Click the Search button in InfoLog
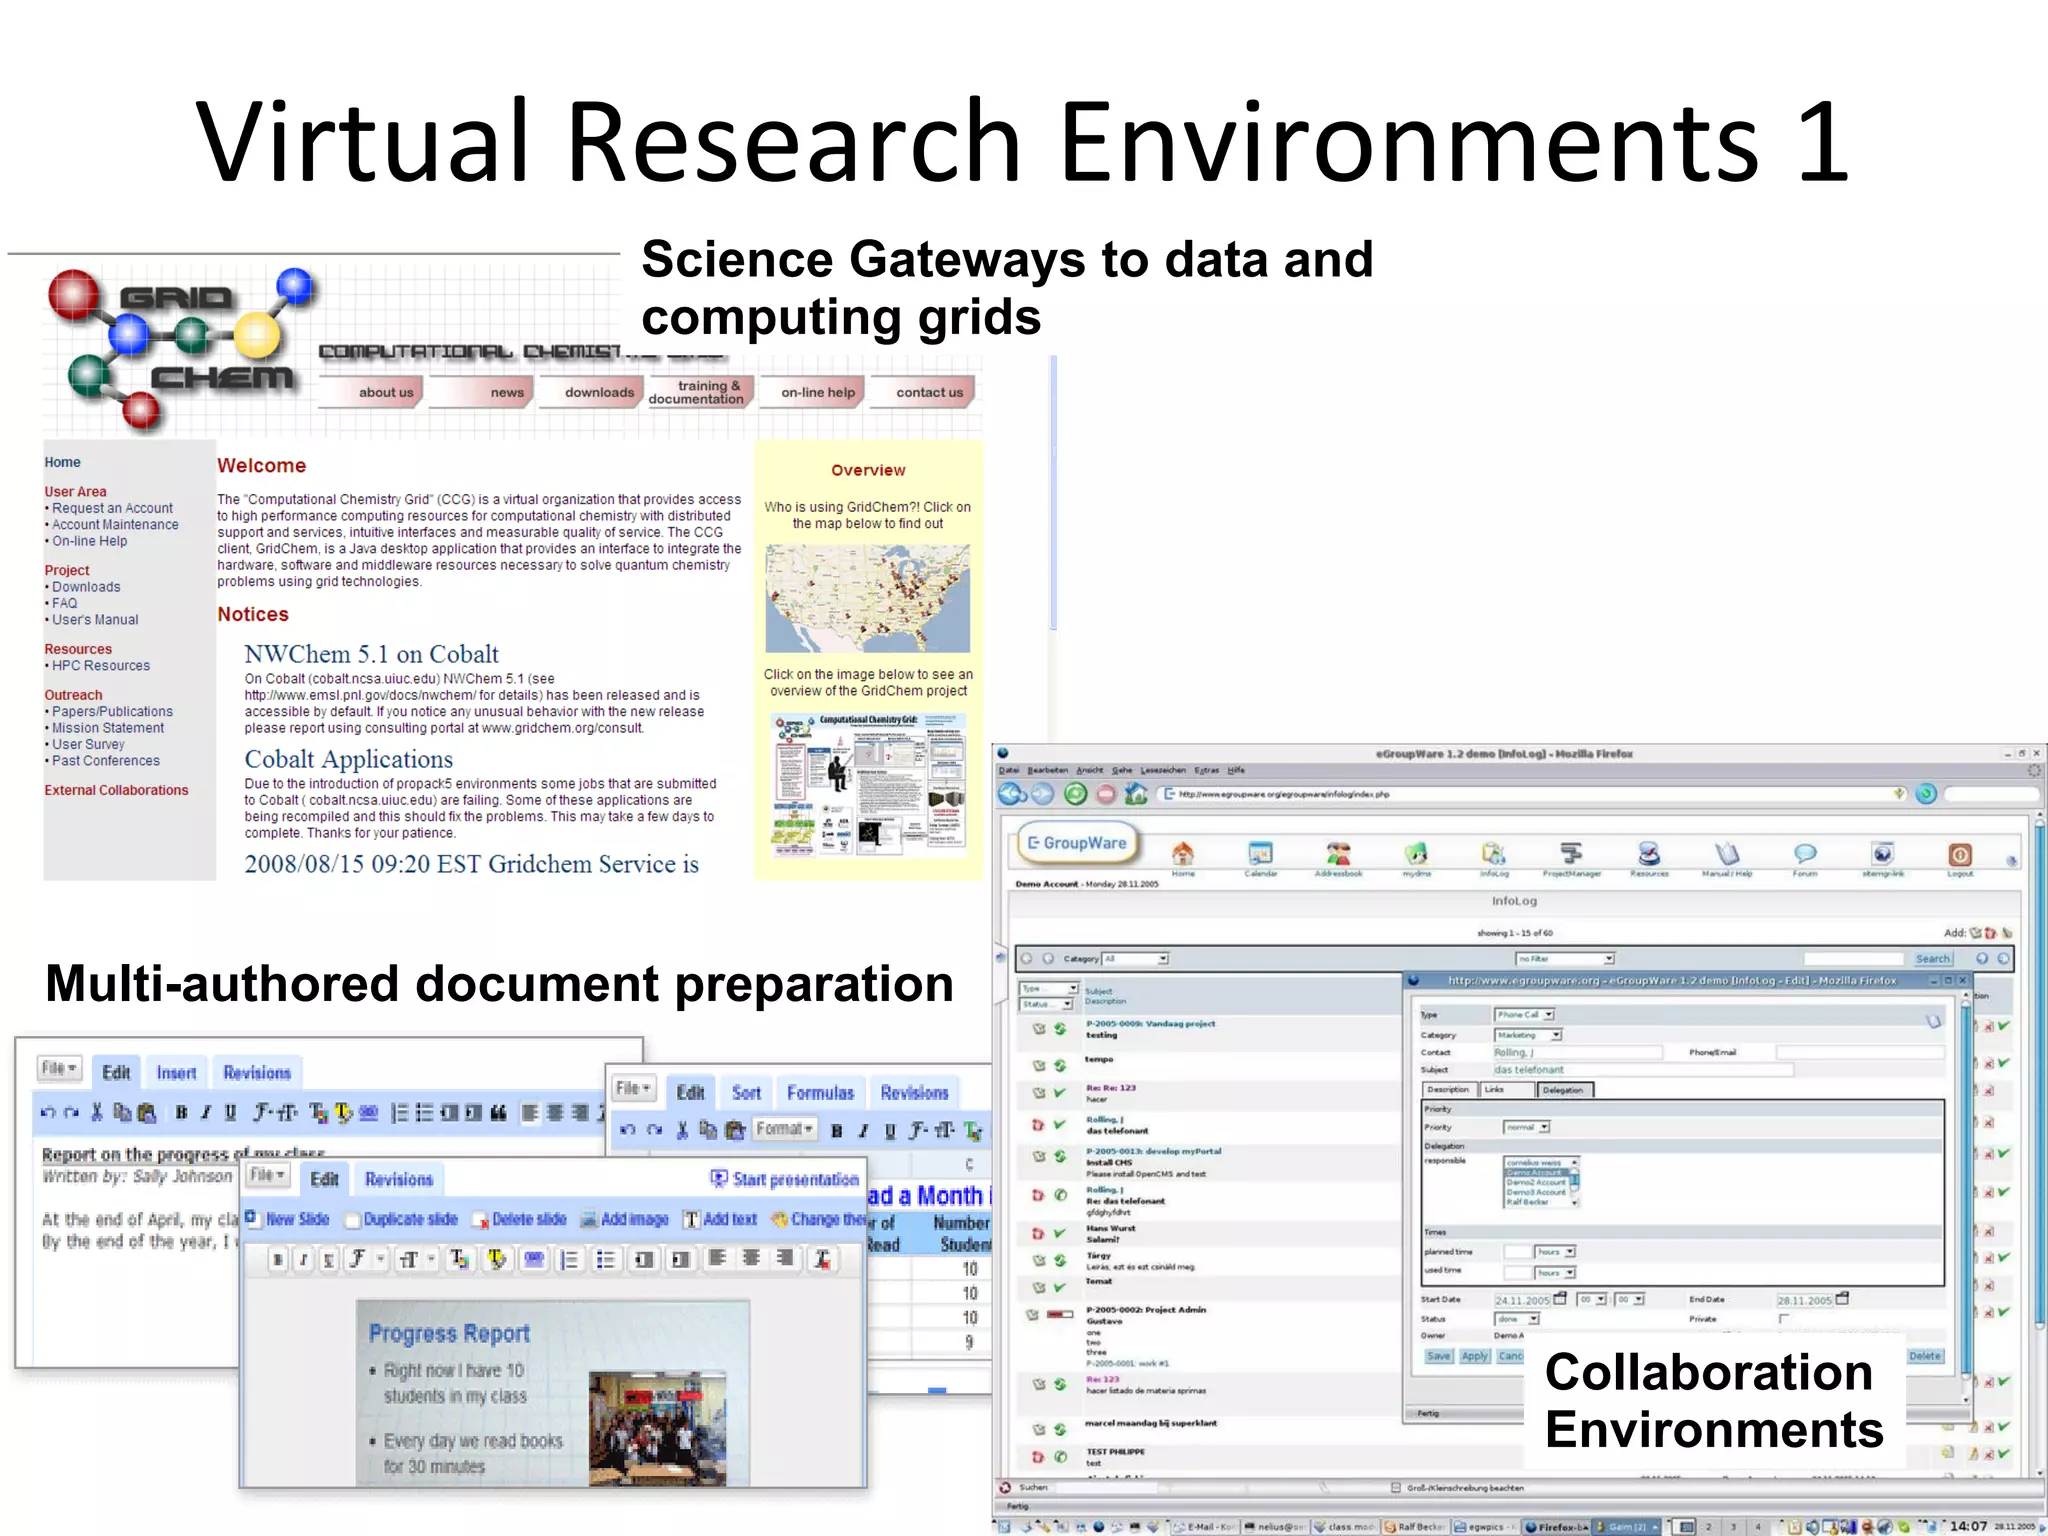The height and width of the screenshot is (1536, 2048). tap(1933, 958)
